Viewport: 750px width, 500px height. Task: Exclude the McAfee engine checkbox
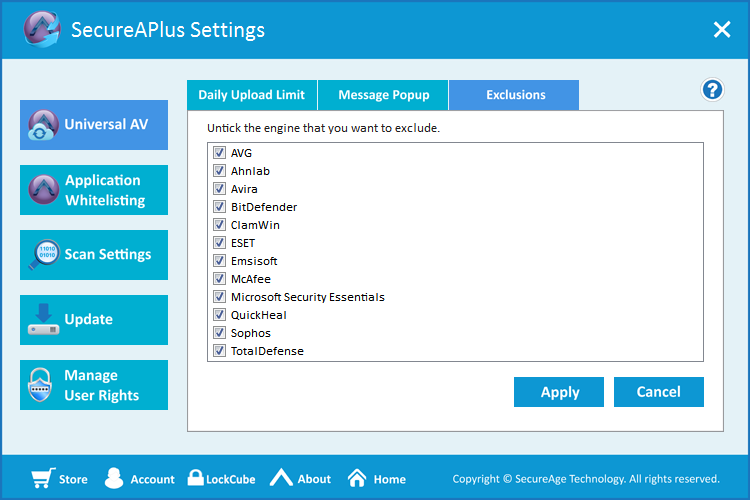coord(219,279)
